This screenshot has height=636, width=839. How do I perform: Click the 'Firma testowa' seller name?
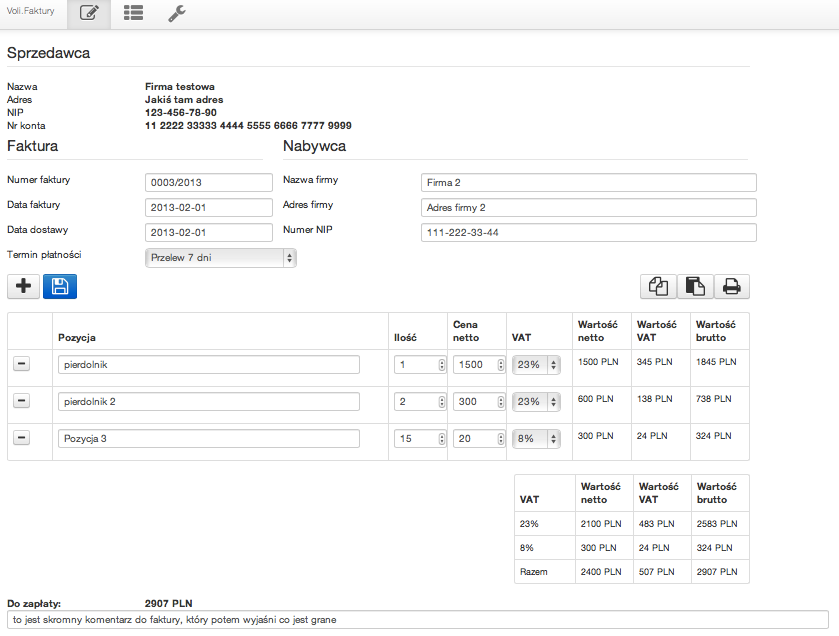(180, 87)
